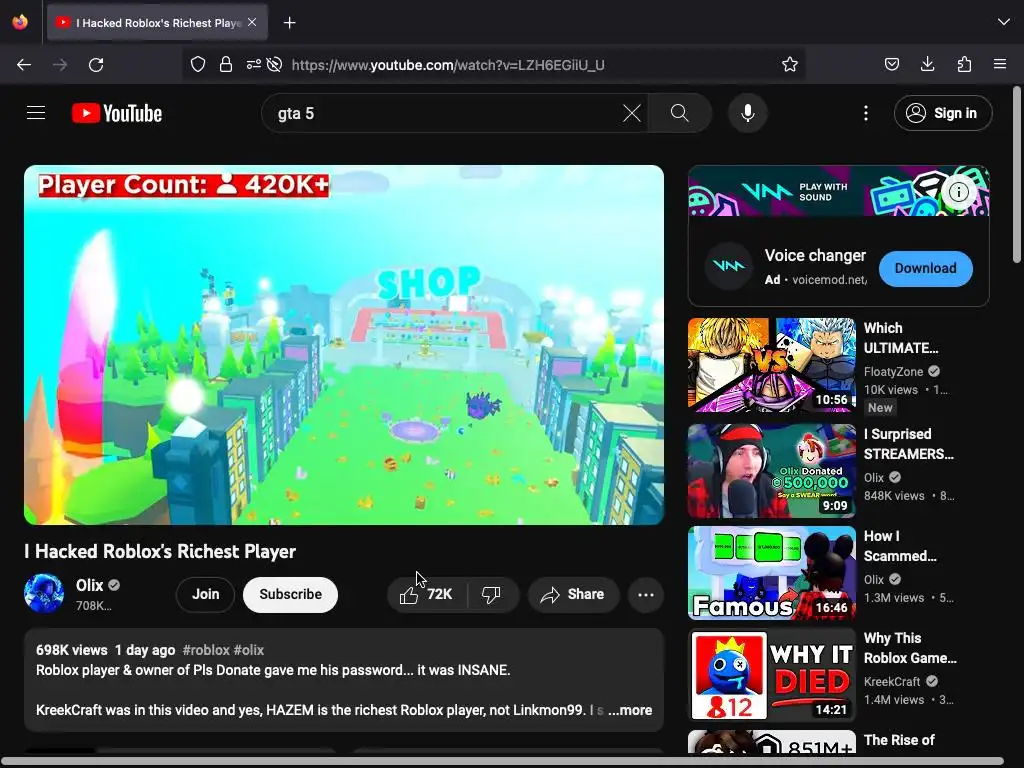Go back to the previous page
This screenshot has width=1024, height=768.
[x=24, y=65]
